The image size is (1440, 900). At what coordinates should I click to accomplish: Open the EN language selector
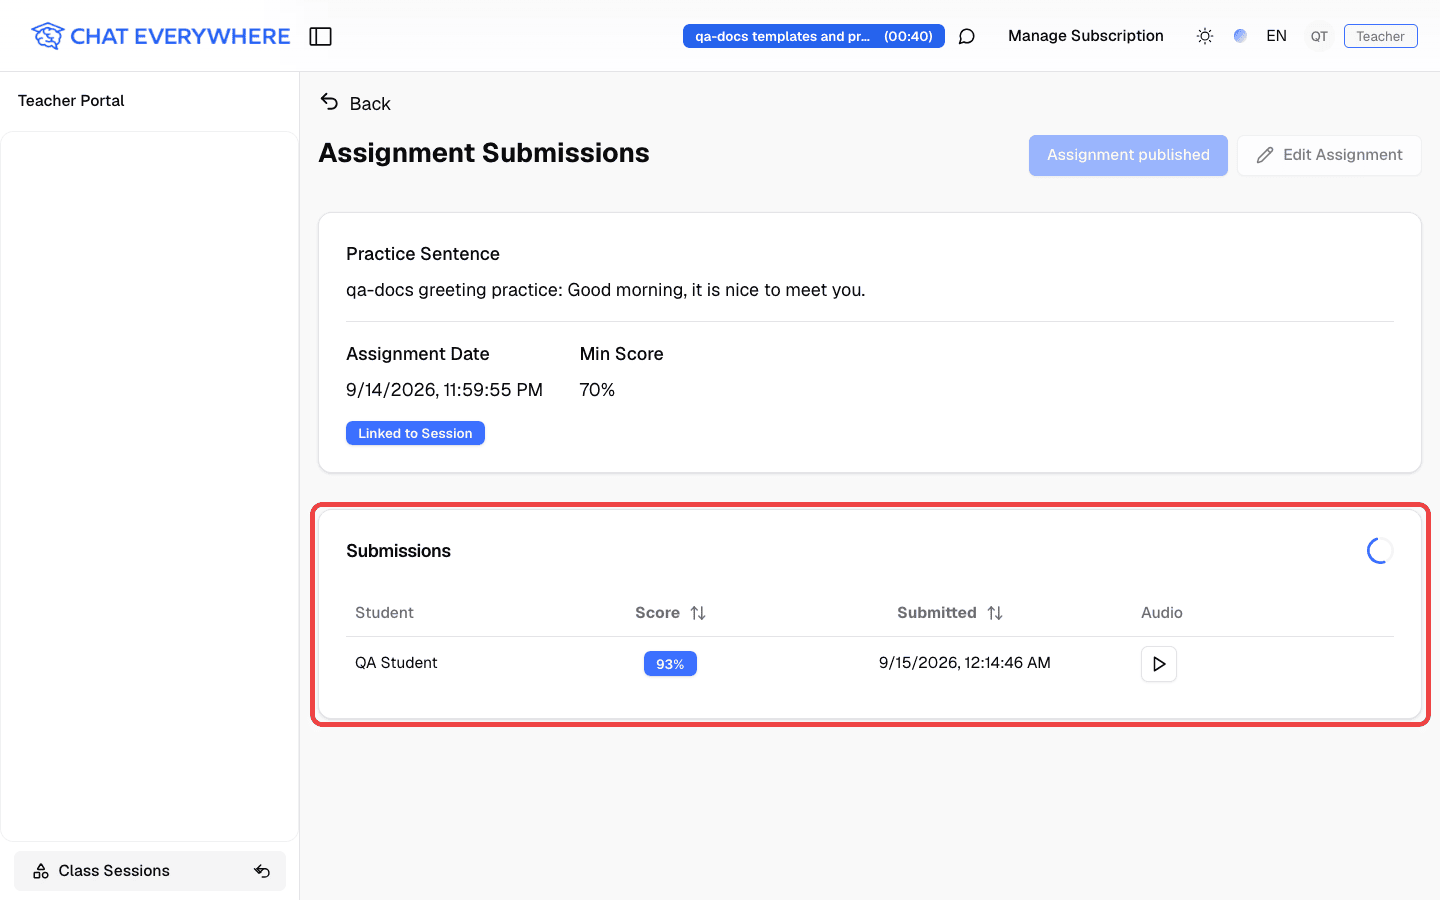(x=1276, y=36)
